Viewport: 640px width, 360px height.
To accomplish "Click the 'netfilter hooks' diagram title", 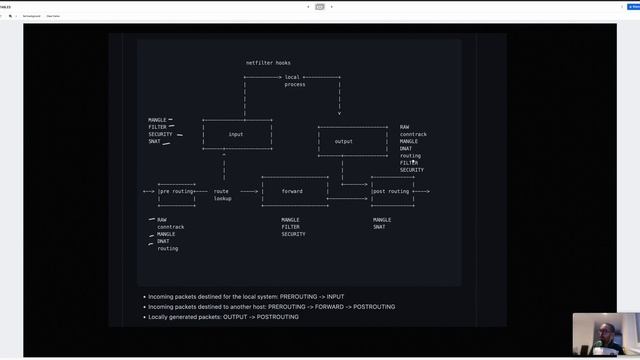I will pyautogui.click(x=268, y=63).
